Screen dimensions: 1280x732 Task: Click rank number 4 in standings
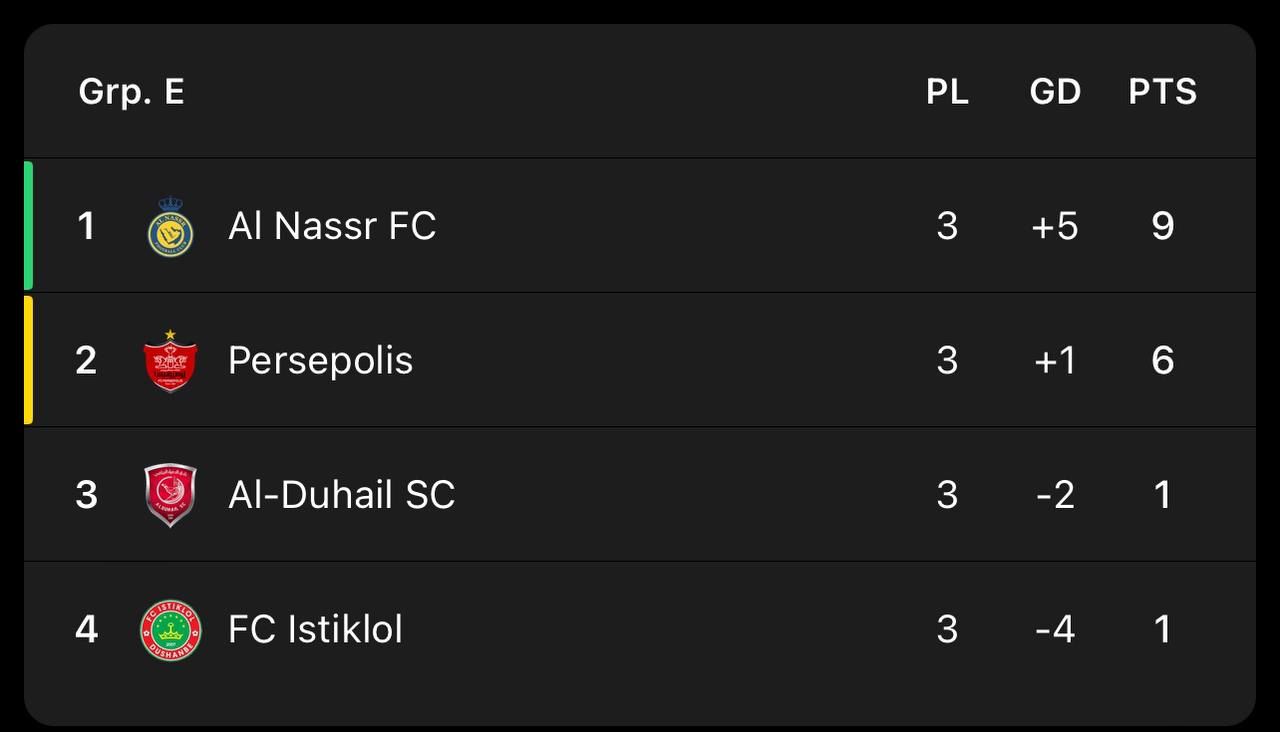87,629
